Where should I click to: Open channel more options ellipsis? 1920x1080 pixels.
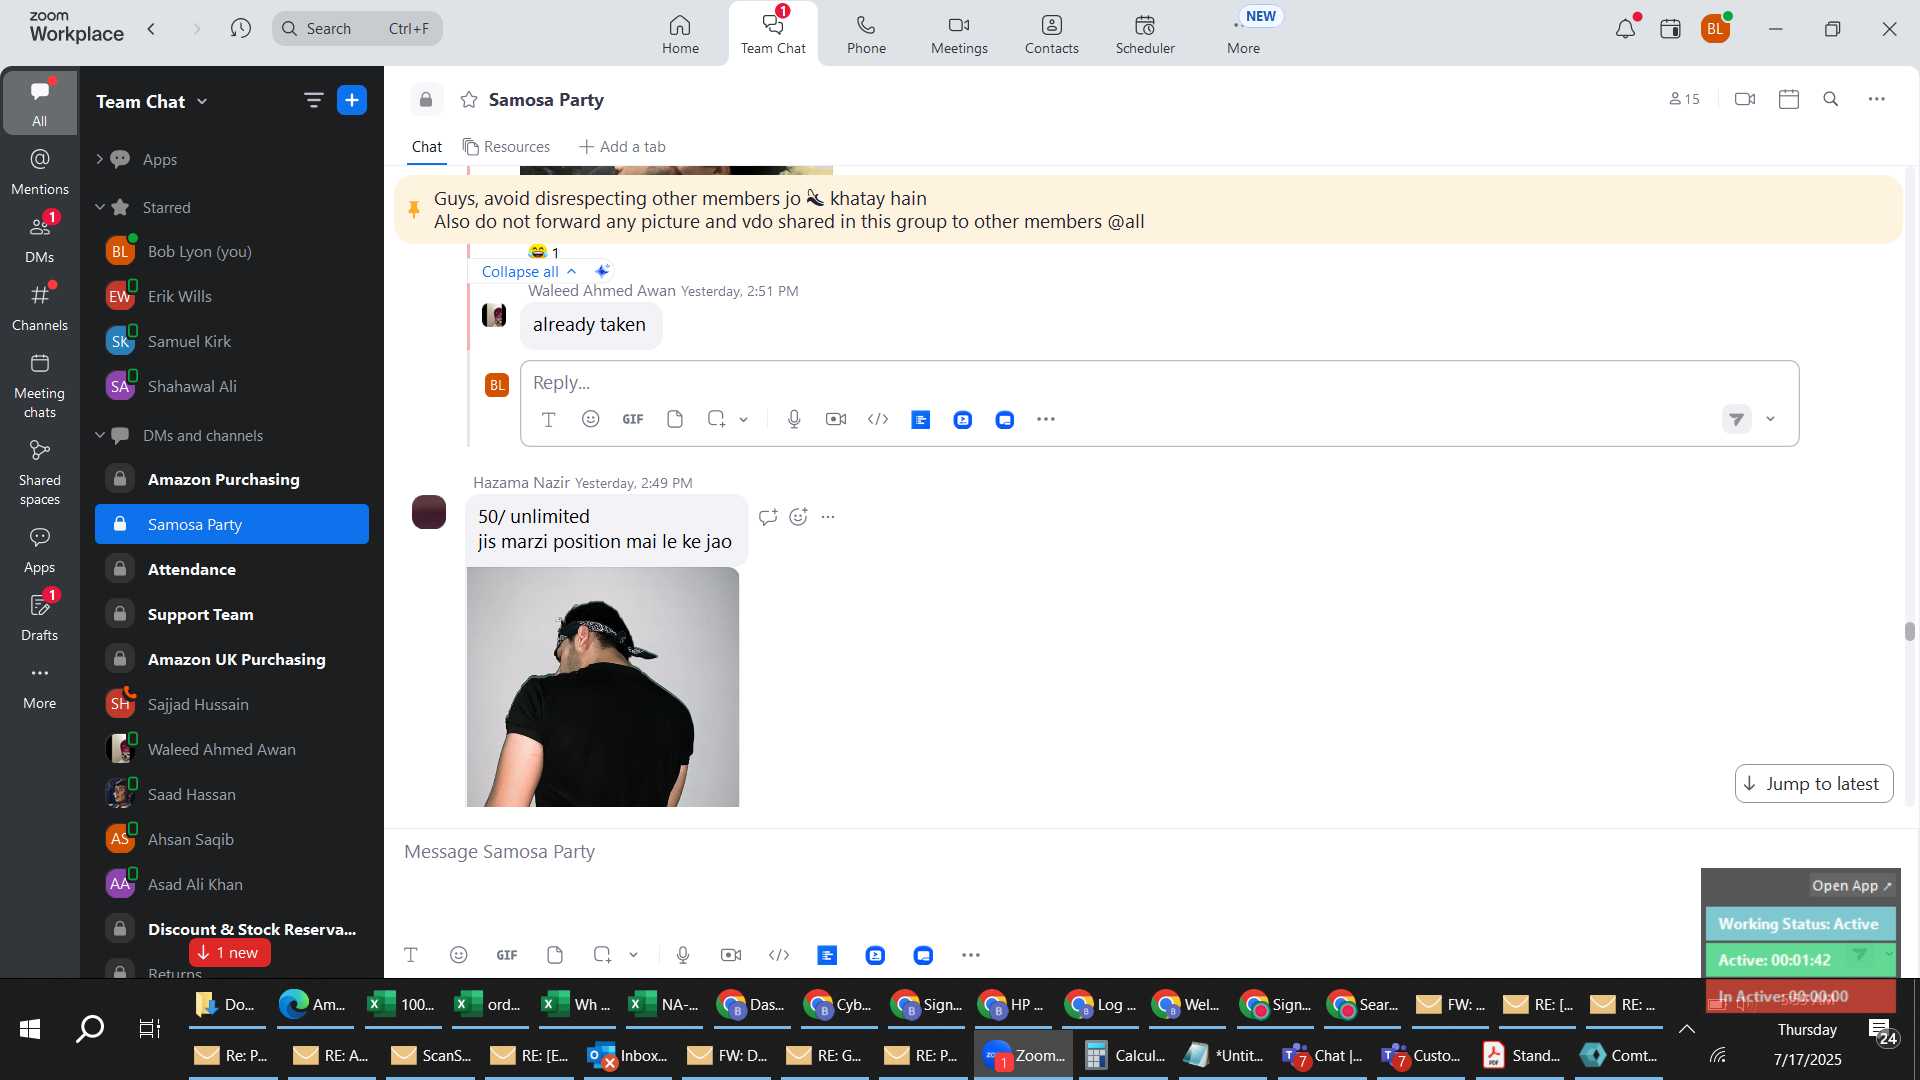[x=1877, y=99]
